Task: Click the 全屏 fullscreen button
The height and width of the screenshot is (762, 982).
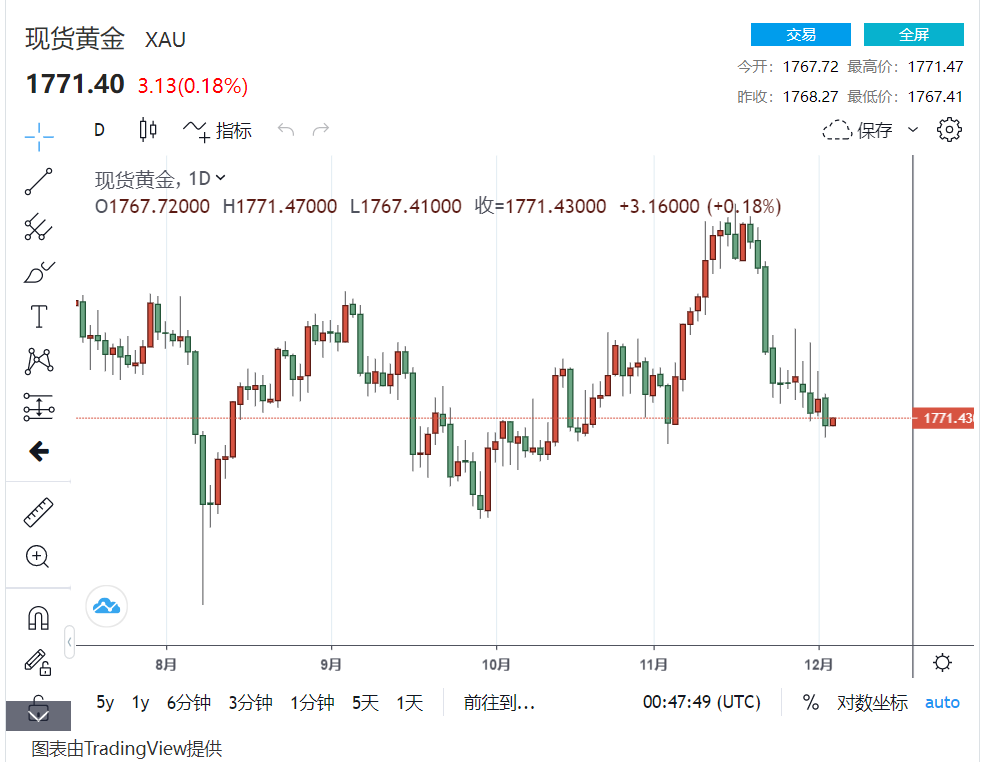Action: click(x=913, y=35)
